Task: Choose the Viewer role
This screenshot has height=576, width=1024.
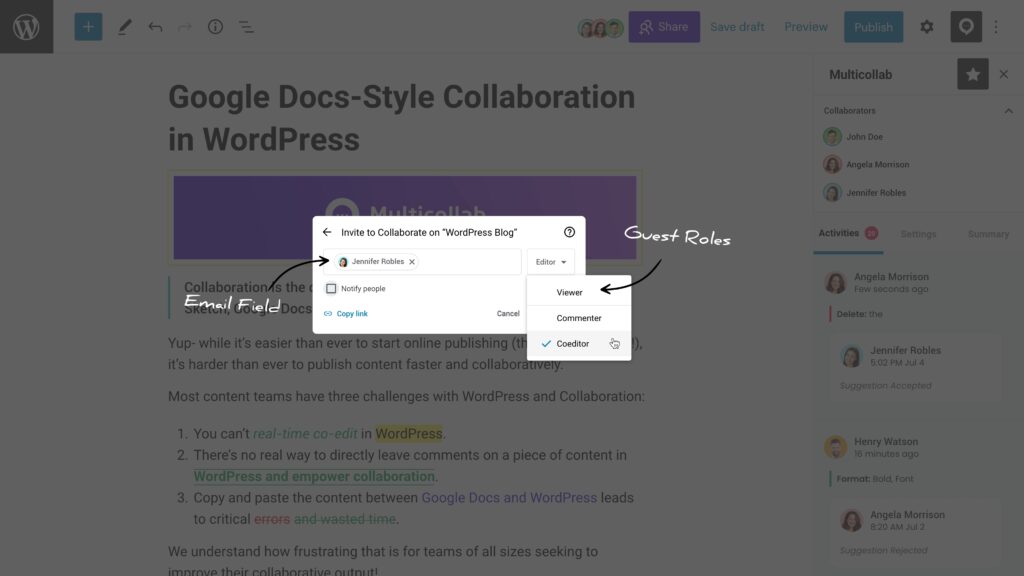Action: (579, 292)
